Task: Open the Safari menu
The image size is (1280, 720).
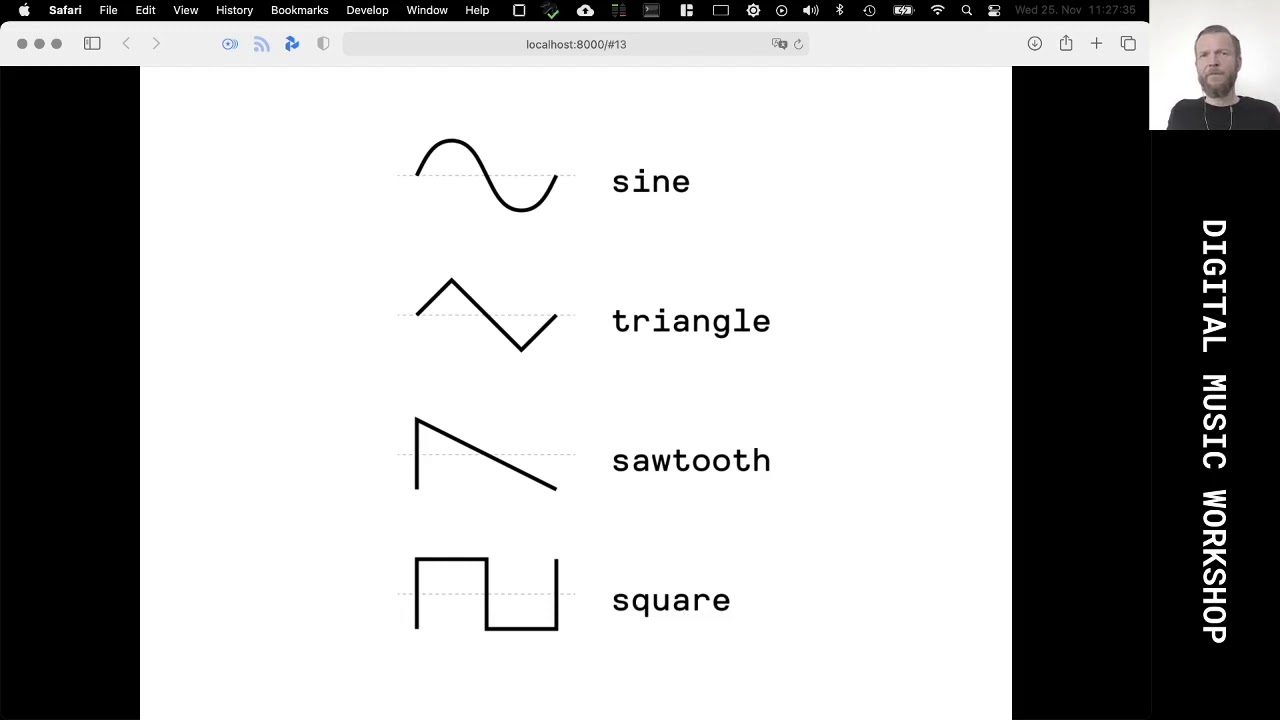Action: coord(65,10)
